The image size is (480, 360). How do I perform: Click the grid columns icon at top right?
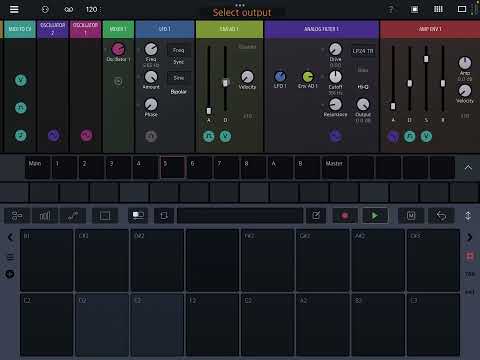point(438,9)
